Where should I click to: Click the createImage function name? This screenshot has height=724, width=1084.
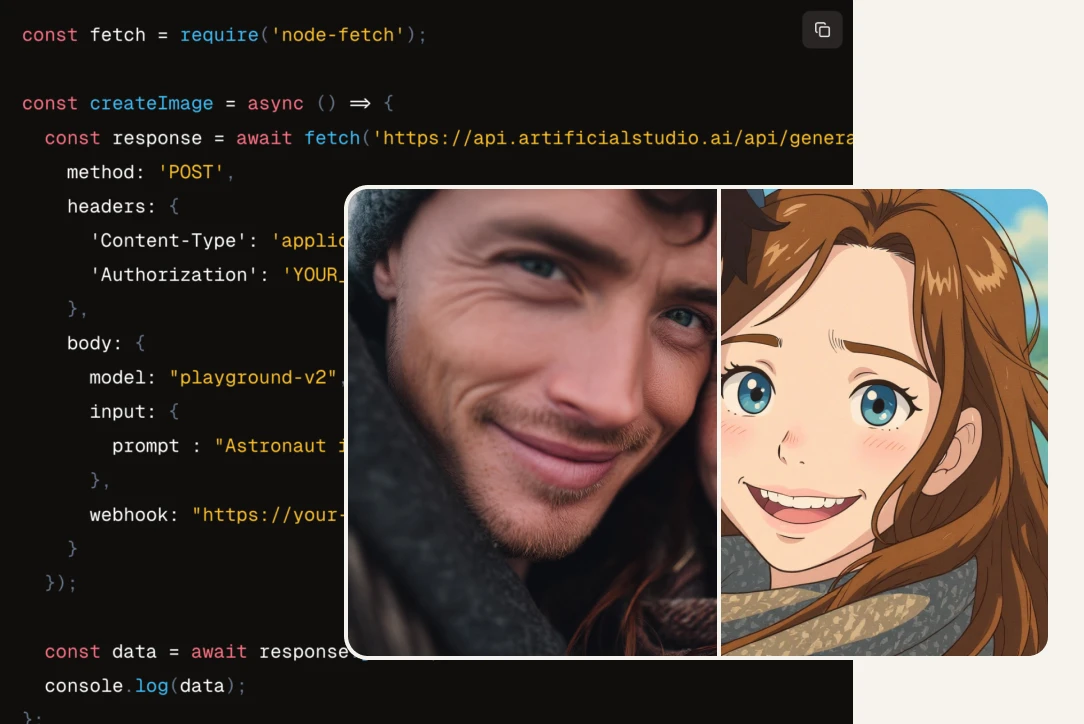[151, 104]
